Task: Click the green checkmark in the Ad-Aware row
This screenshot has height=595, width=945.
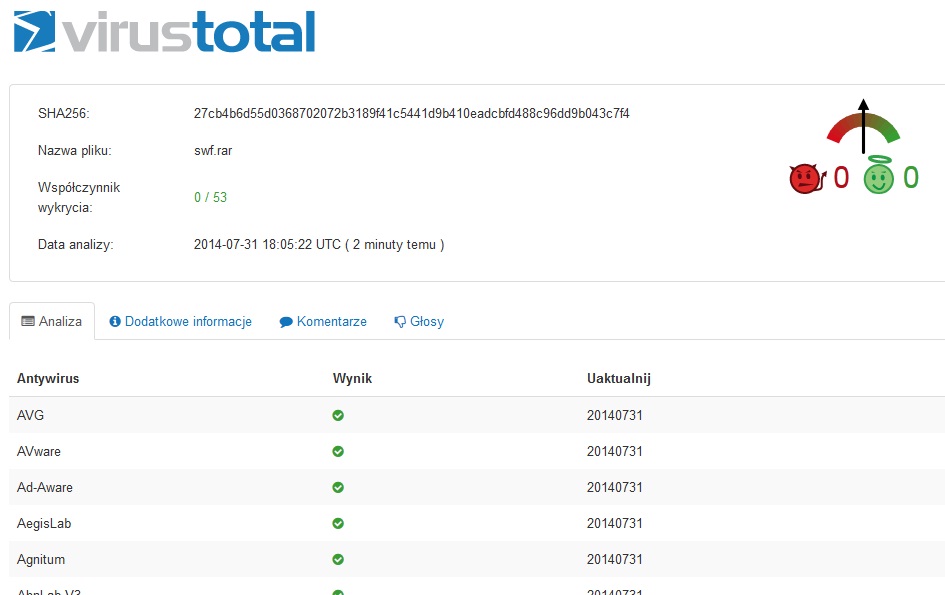Action: [338, 487]
